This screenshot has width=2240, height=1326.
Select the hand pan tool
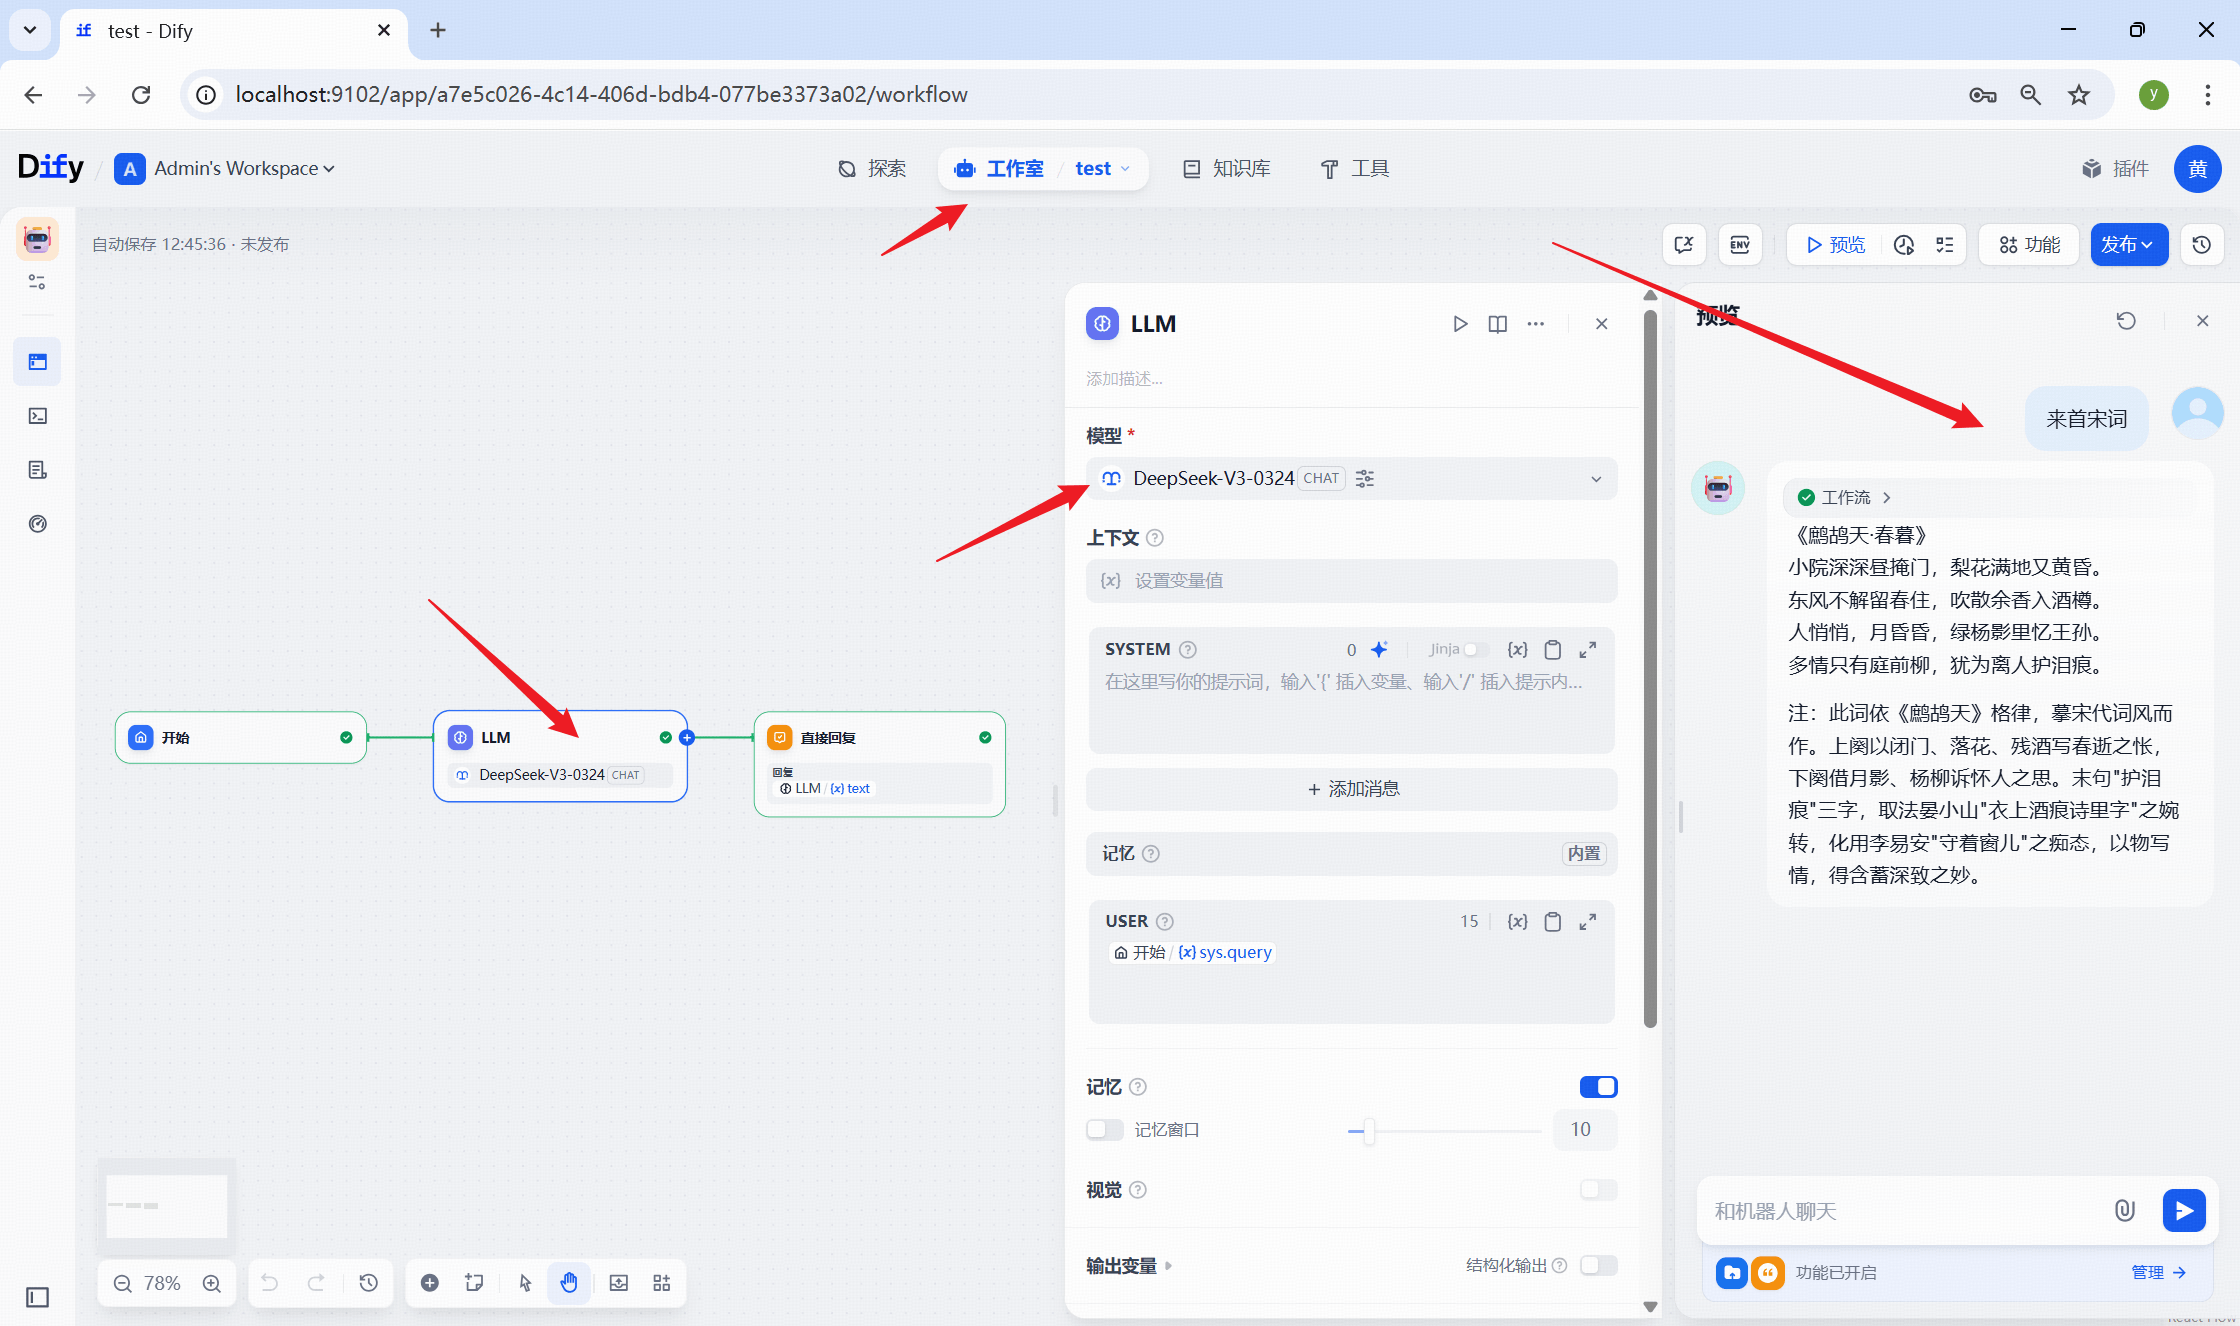(x=569, y=1283)
